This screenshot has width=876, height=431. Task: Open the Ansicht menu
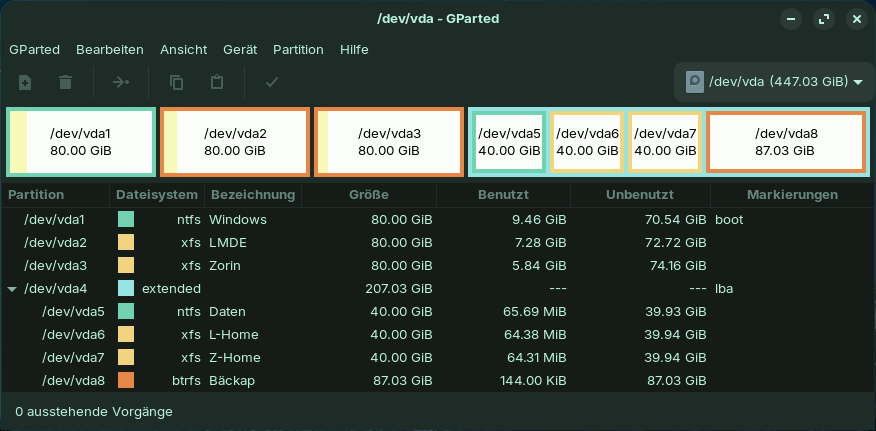pos(183,50)
